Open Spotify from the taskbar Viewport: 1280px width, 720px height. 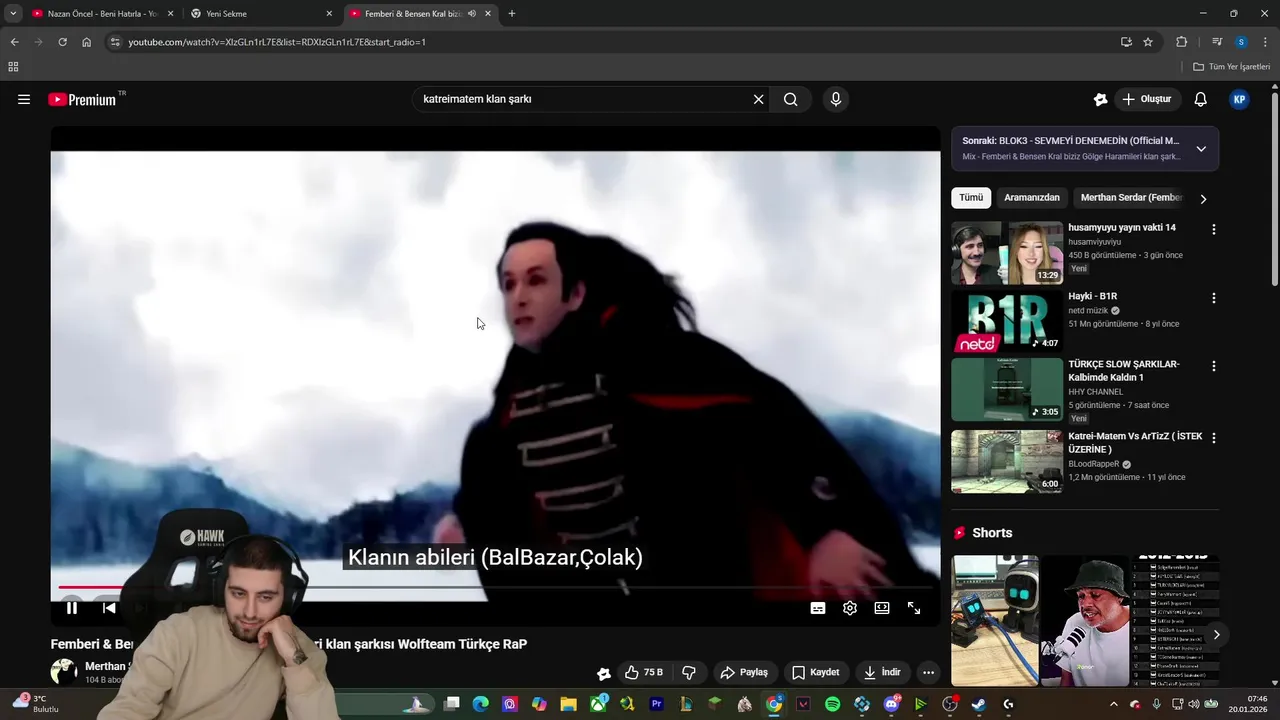point(832,704)
